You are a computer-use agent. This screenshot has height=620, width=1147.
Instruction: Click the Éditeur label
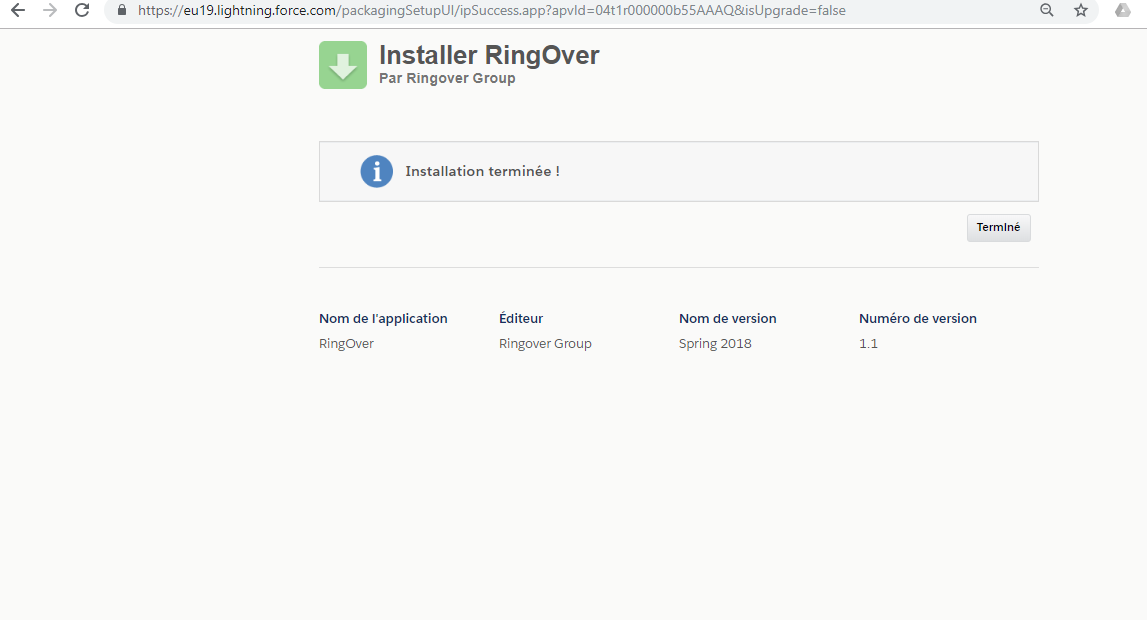pyautogui.click(x=521, y=318)
